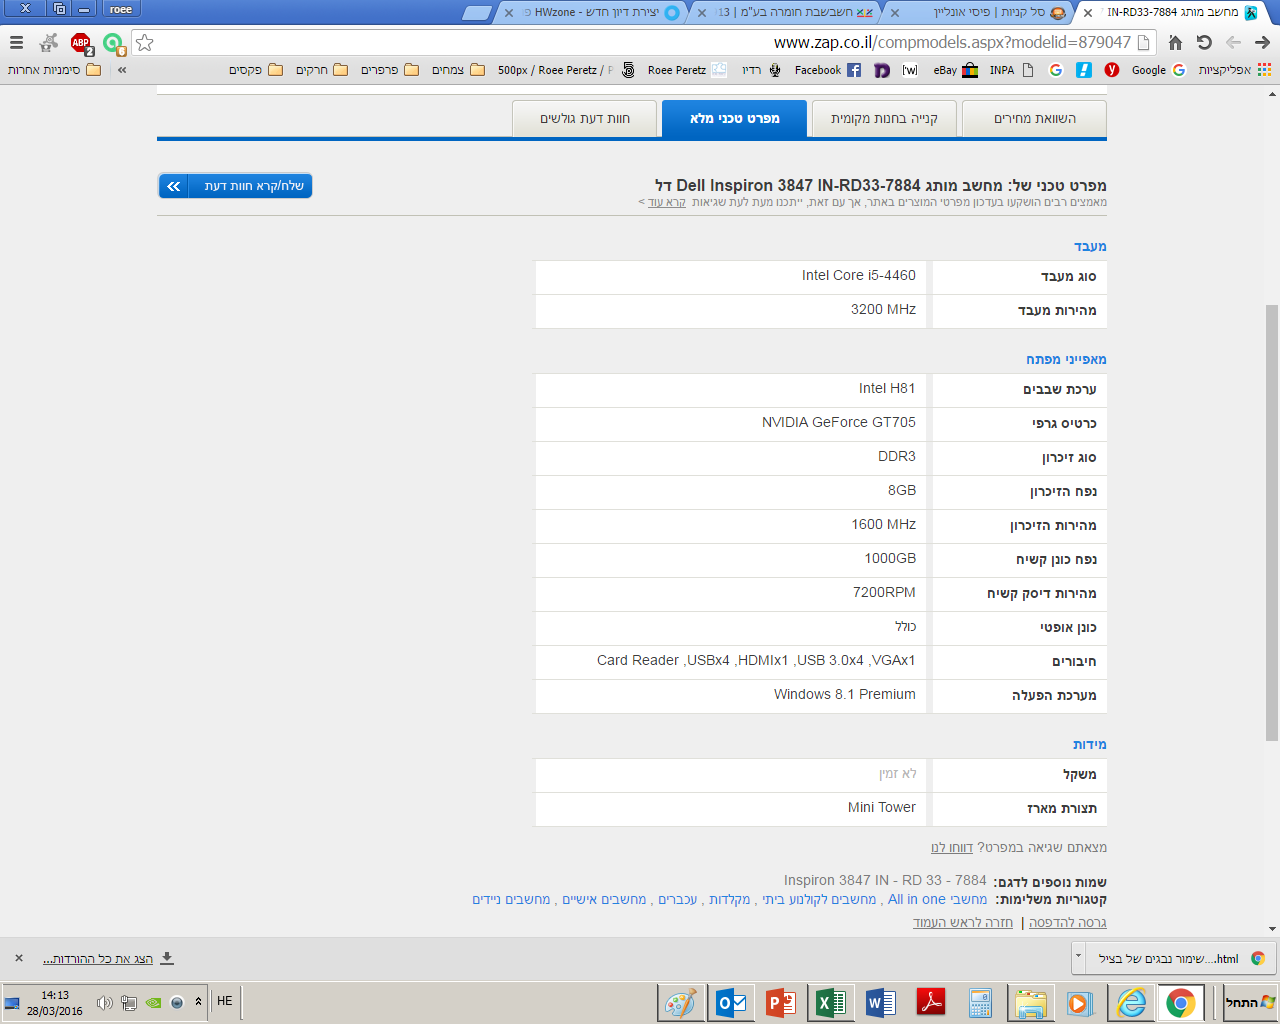Switch to the חשבשבת חומרה browser tab

(x=785, y=12)
